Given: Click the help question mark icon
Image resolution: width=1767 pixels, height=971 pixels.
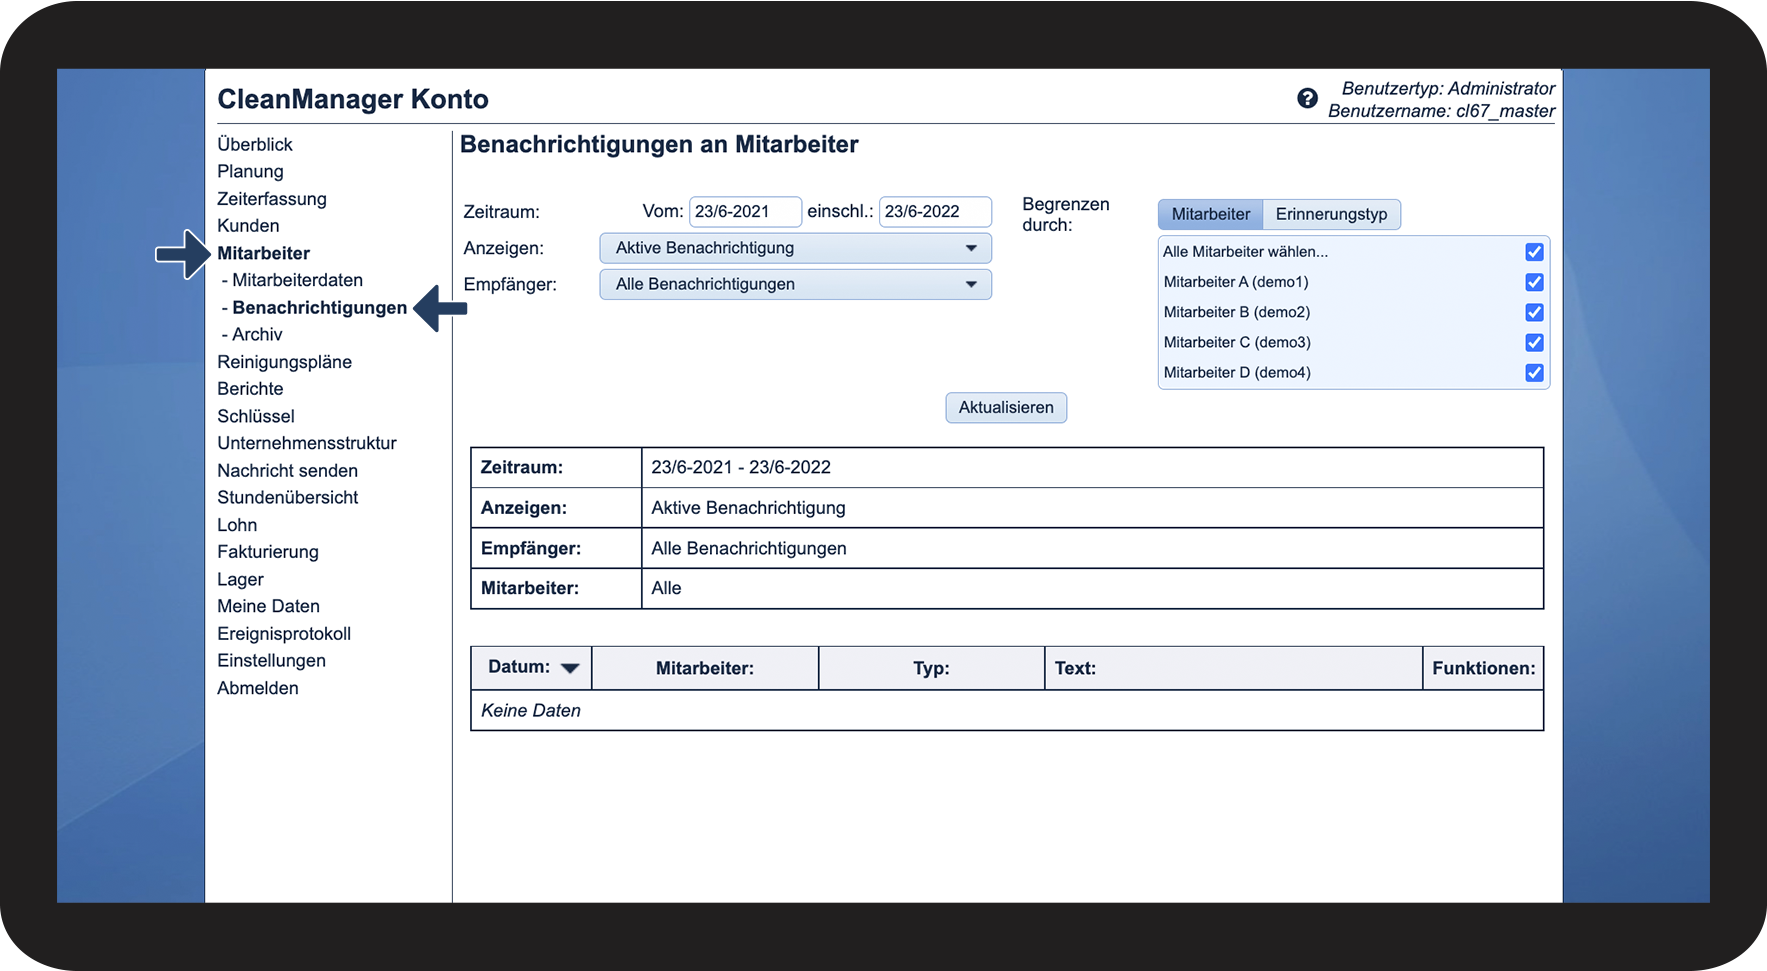Looking at the screenshot, I should [x=1306, y=98].
